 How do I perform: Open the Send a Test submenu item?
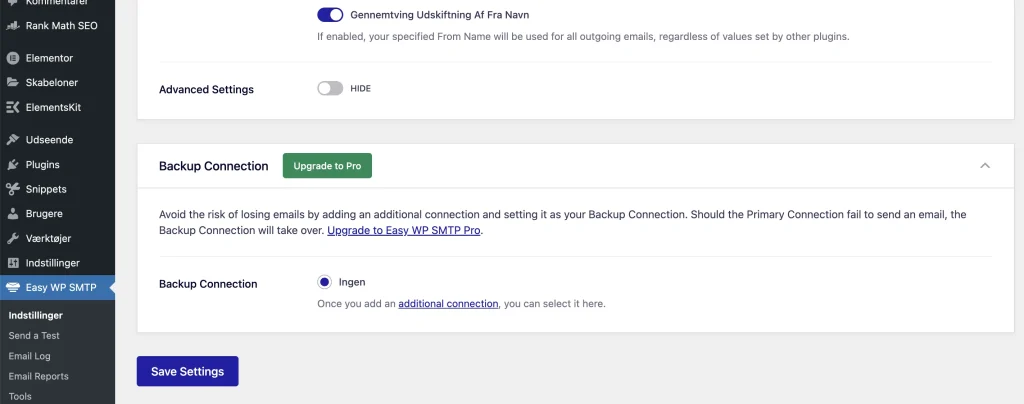click(x=34, y=335)
